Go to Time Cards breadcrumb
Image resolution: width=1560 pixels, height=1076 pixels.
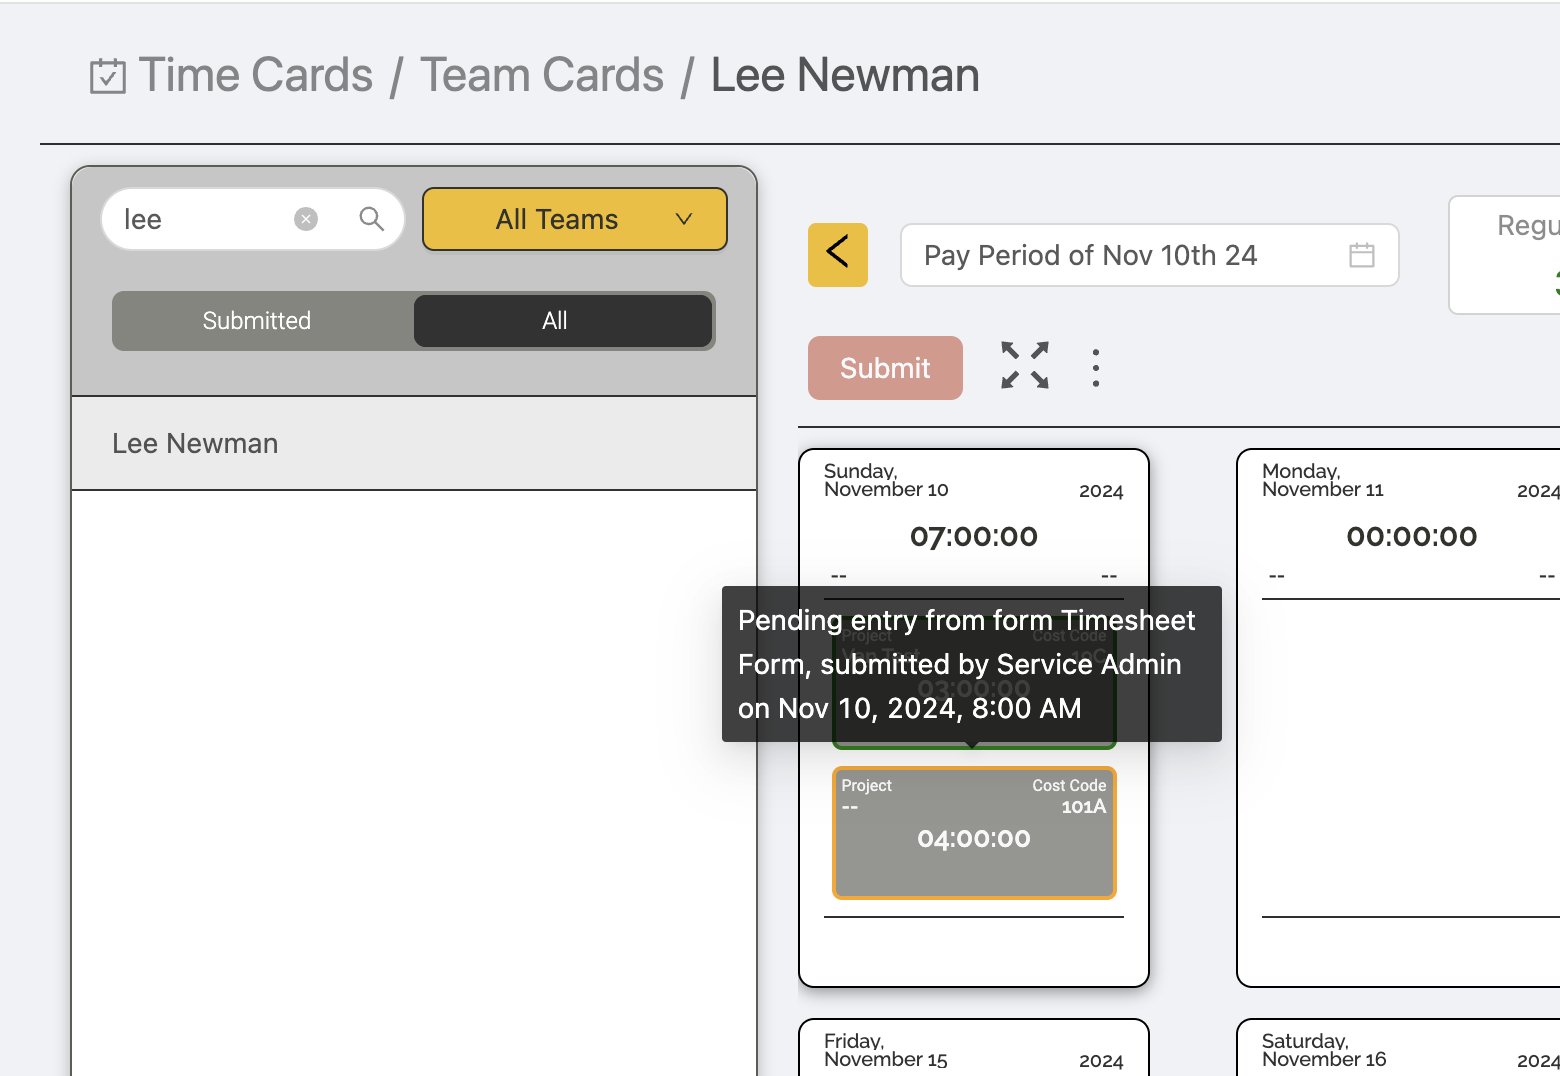point(255,75)
